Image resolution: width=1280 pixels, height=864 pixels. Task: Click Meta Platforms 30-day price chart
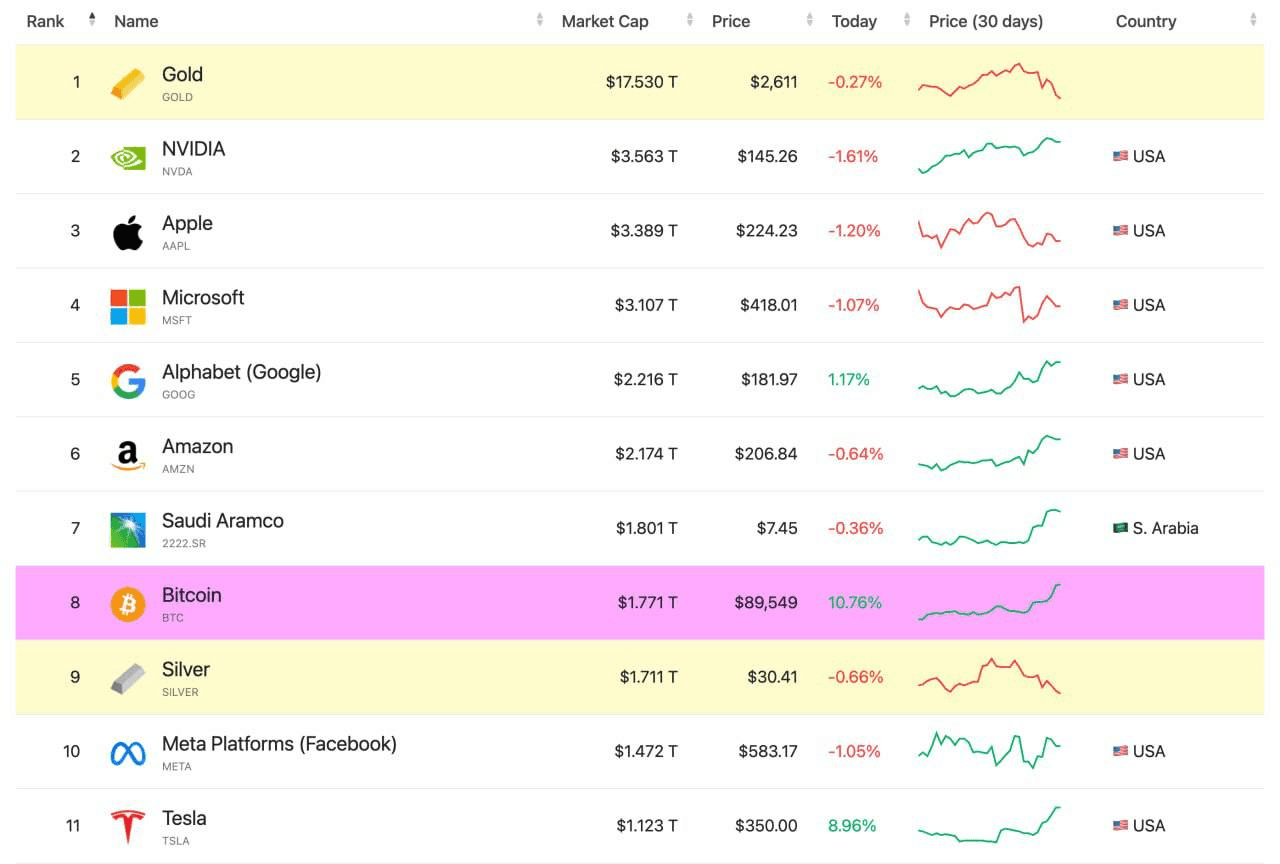coord(989,750)
